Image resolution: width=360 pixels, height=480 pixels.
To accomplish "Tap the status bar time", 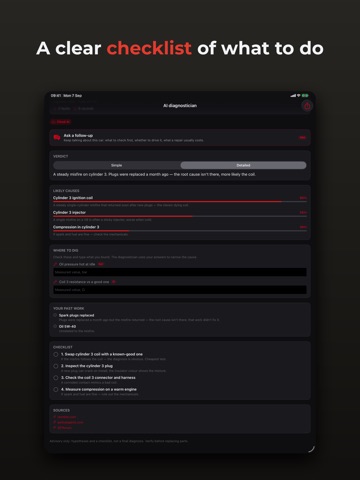I will pyautogui.click(x=55, y=95).
